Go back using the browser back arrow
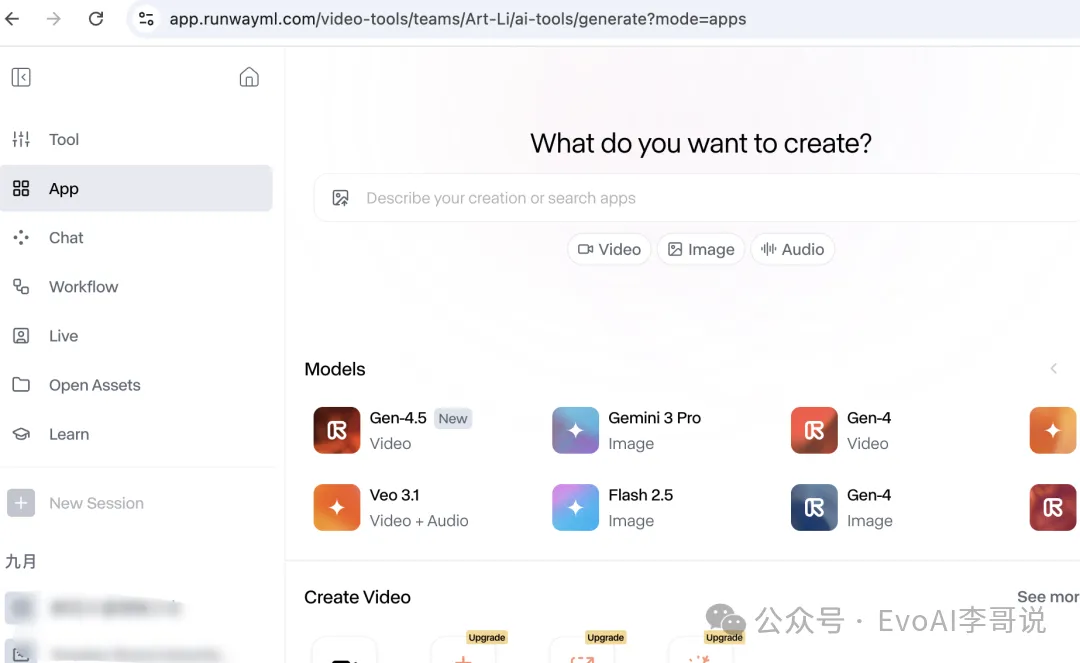1080x663 pixels. 12,19
